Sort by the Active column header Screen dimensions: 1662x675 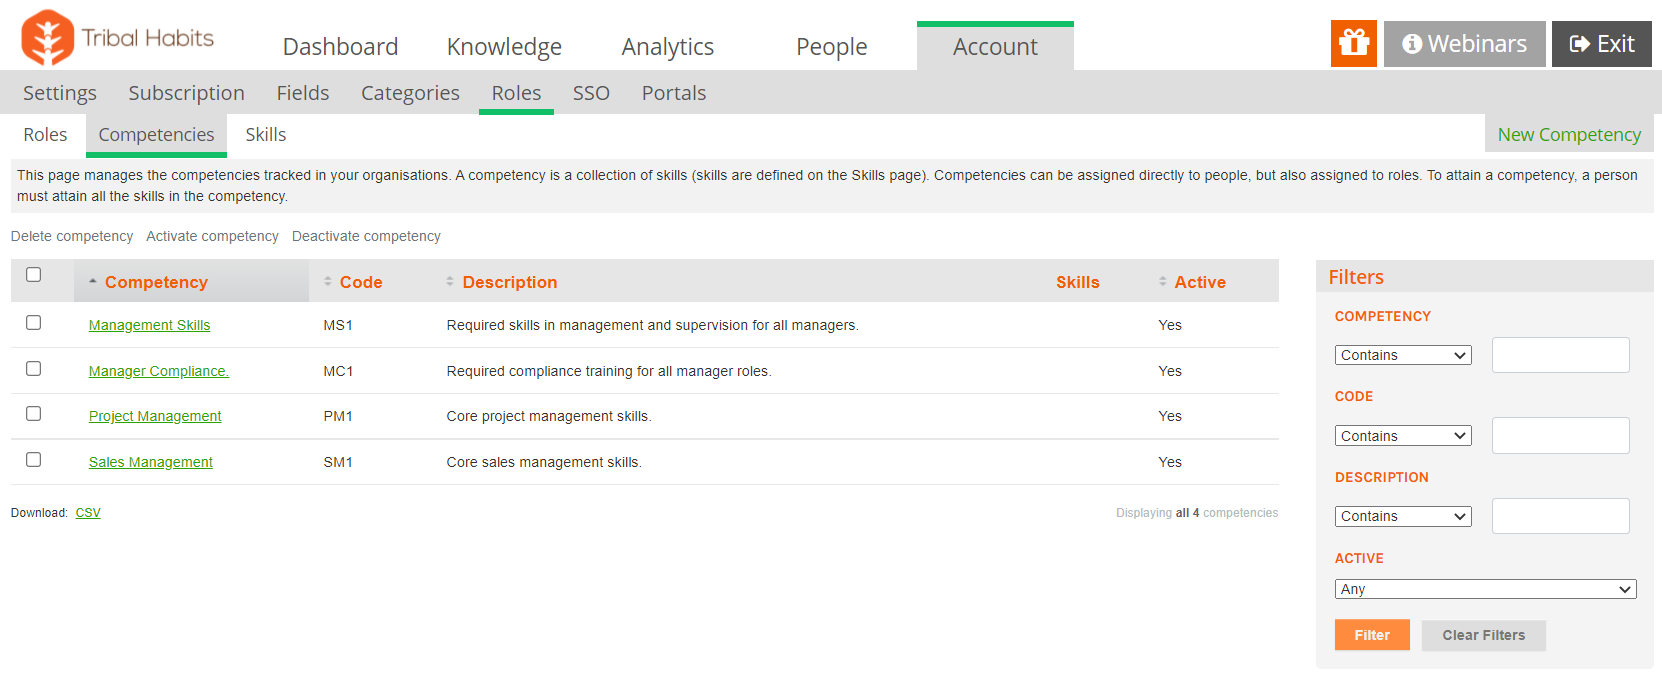[x=1199, y=282]
